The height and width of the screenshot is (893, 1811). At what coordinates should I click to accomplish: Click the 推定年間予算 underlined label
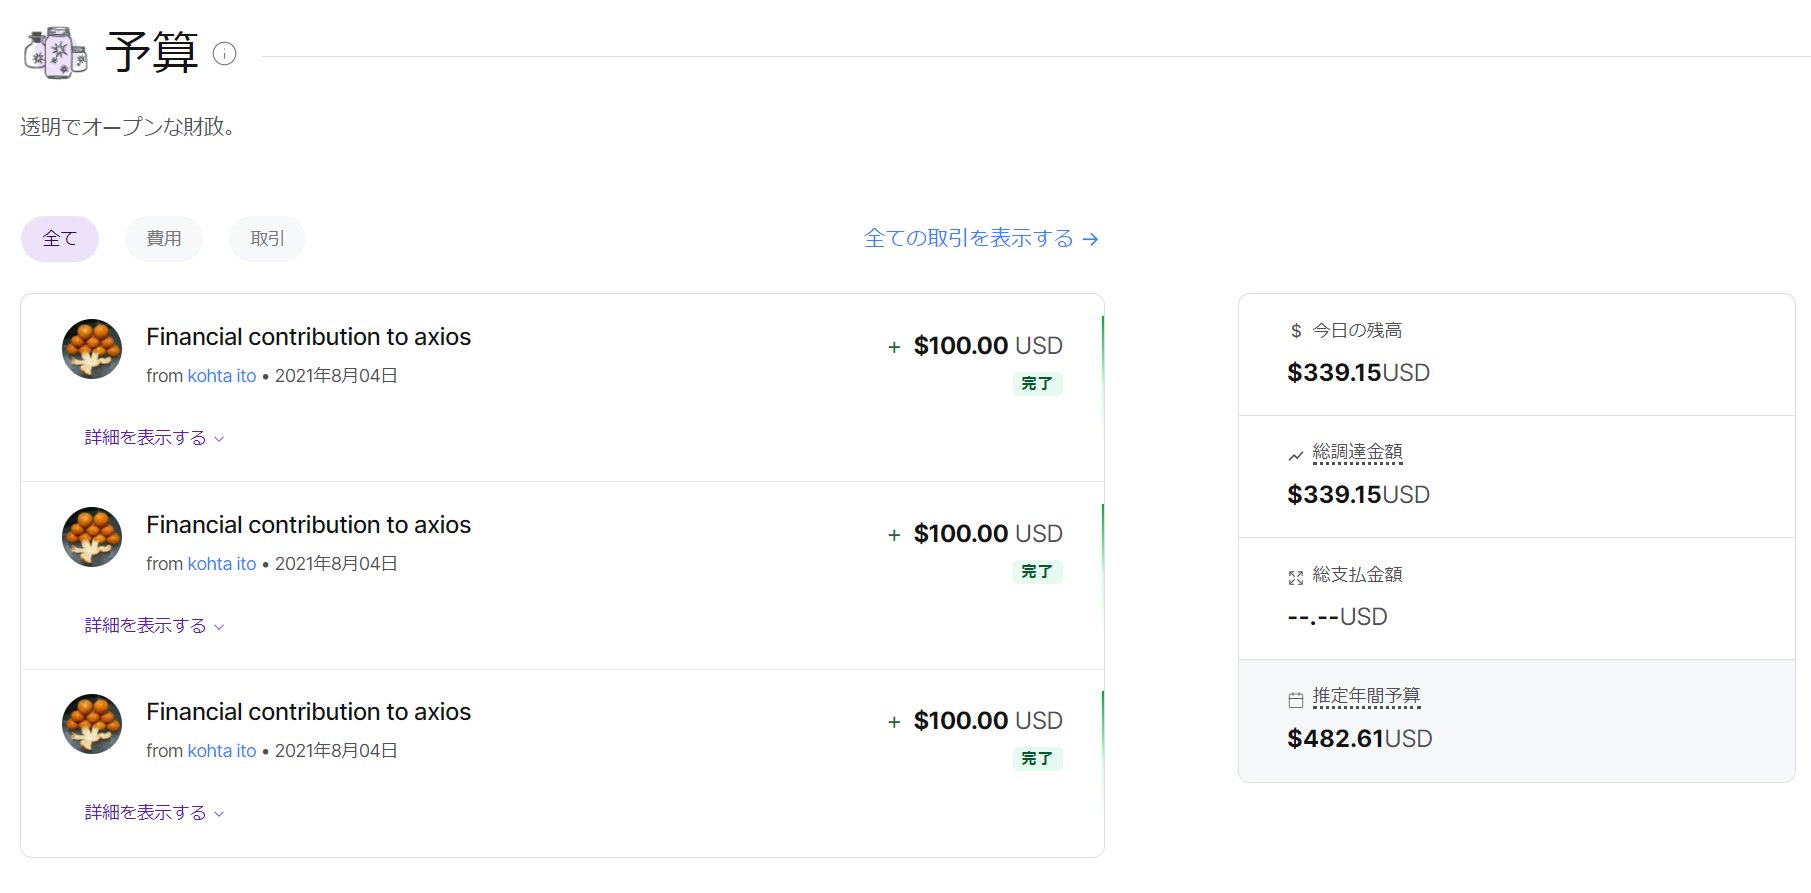pyautogui.click(x=1366, y=696)
